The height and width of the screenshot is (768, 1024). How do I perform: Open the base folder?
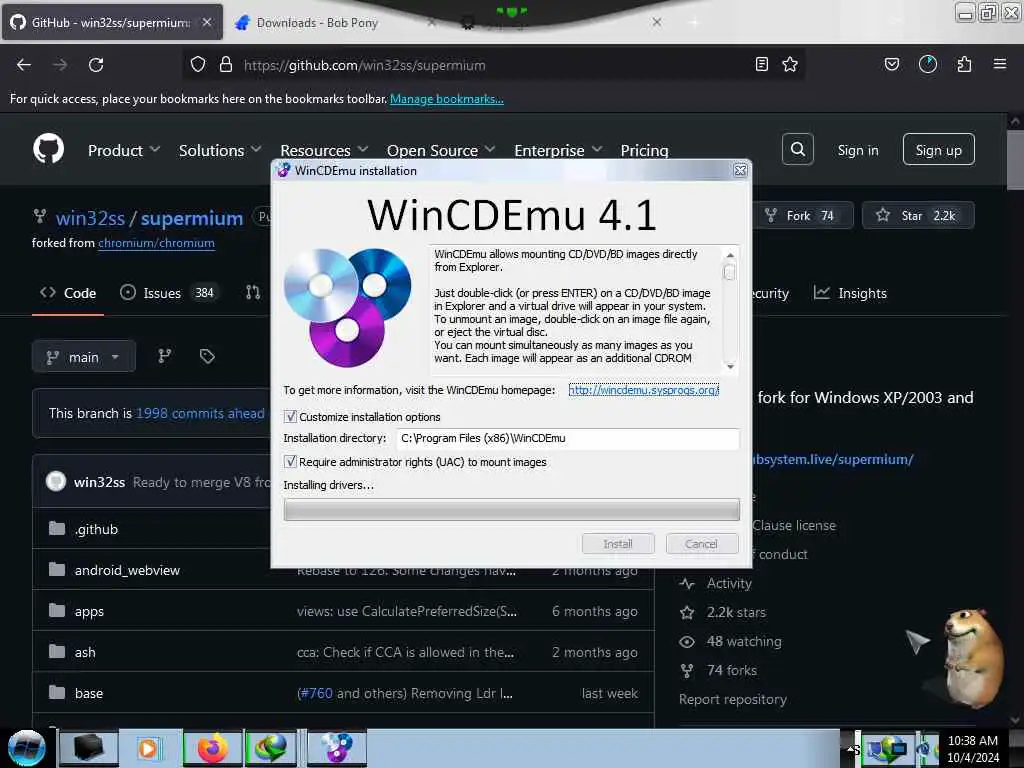point(89,694)
